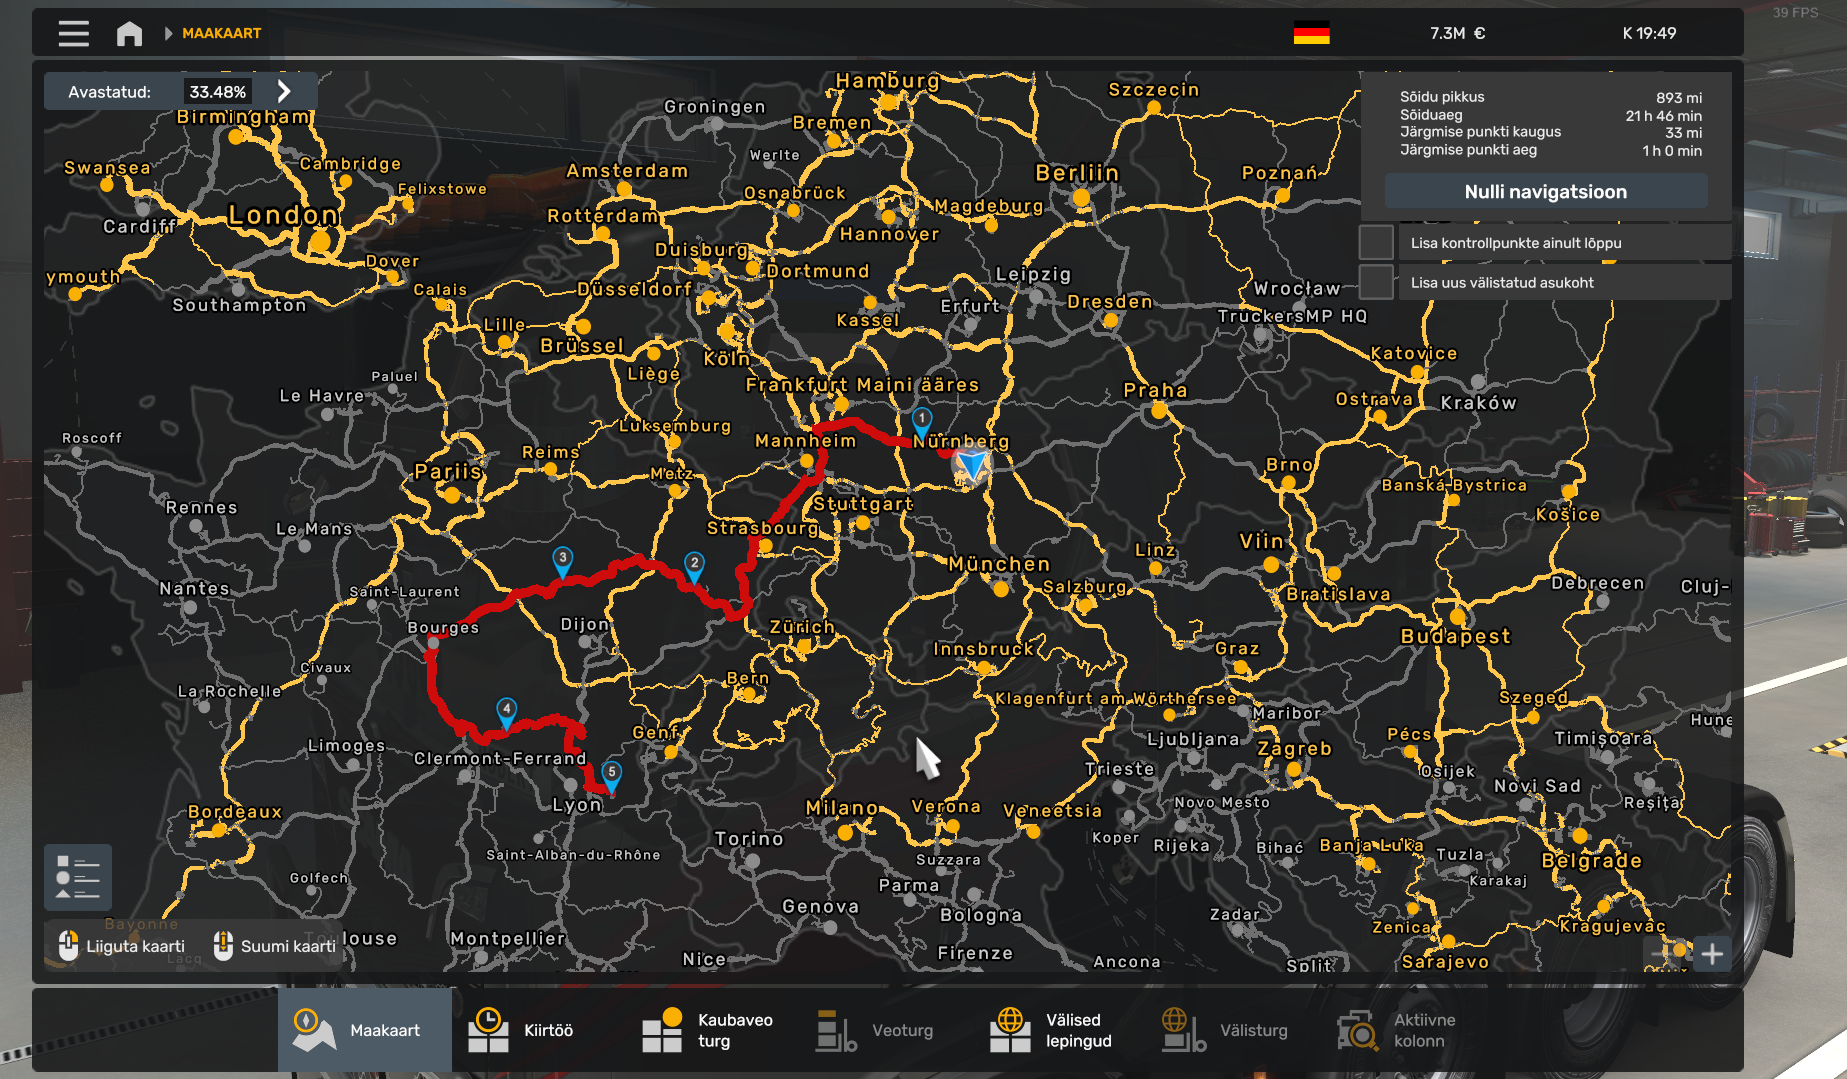This screenshot has height=1079, width=1847.
Task: Click the Zagreb city marker
Action: pyautogui.click(x=1294, y=769)
